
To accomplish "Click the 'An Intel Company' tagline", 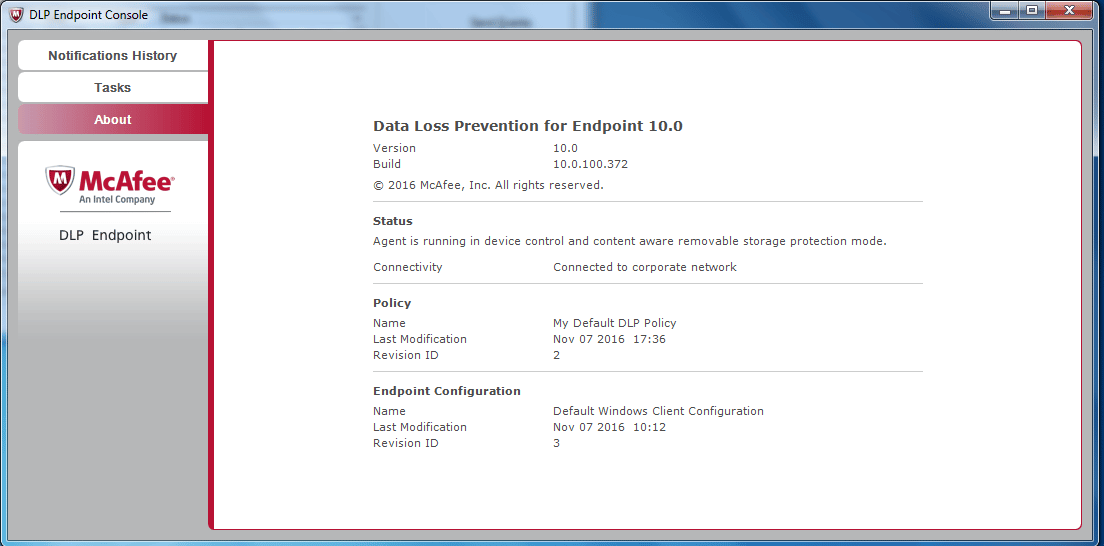I will tap(117, 200).
